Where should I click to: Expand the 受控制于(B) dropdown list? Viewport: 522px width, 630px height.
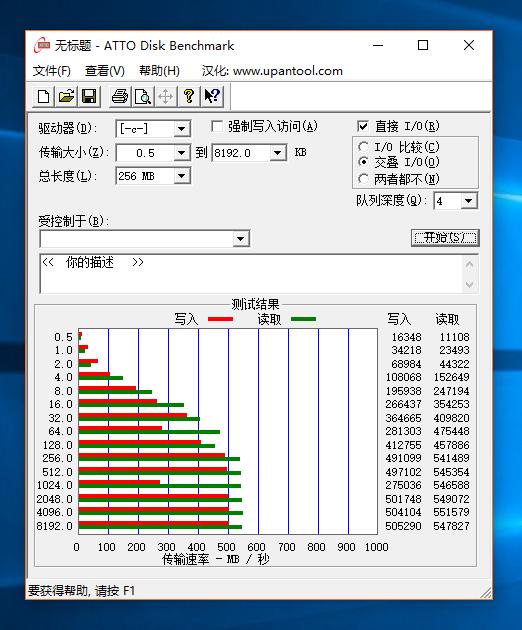240,239
